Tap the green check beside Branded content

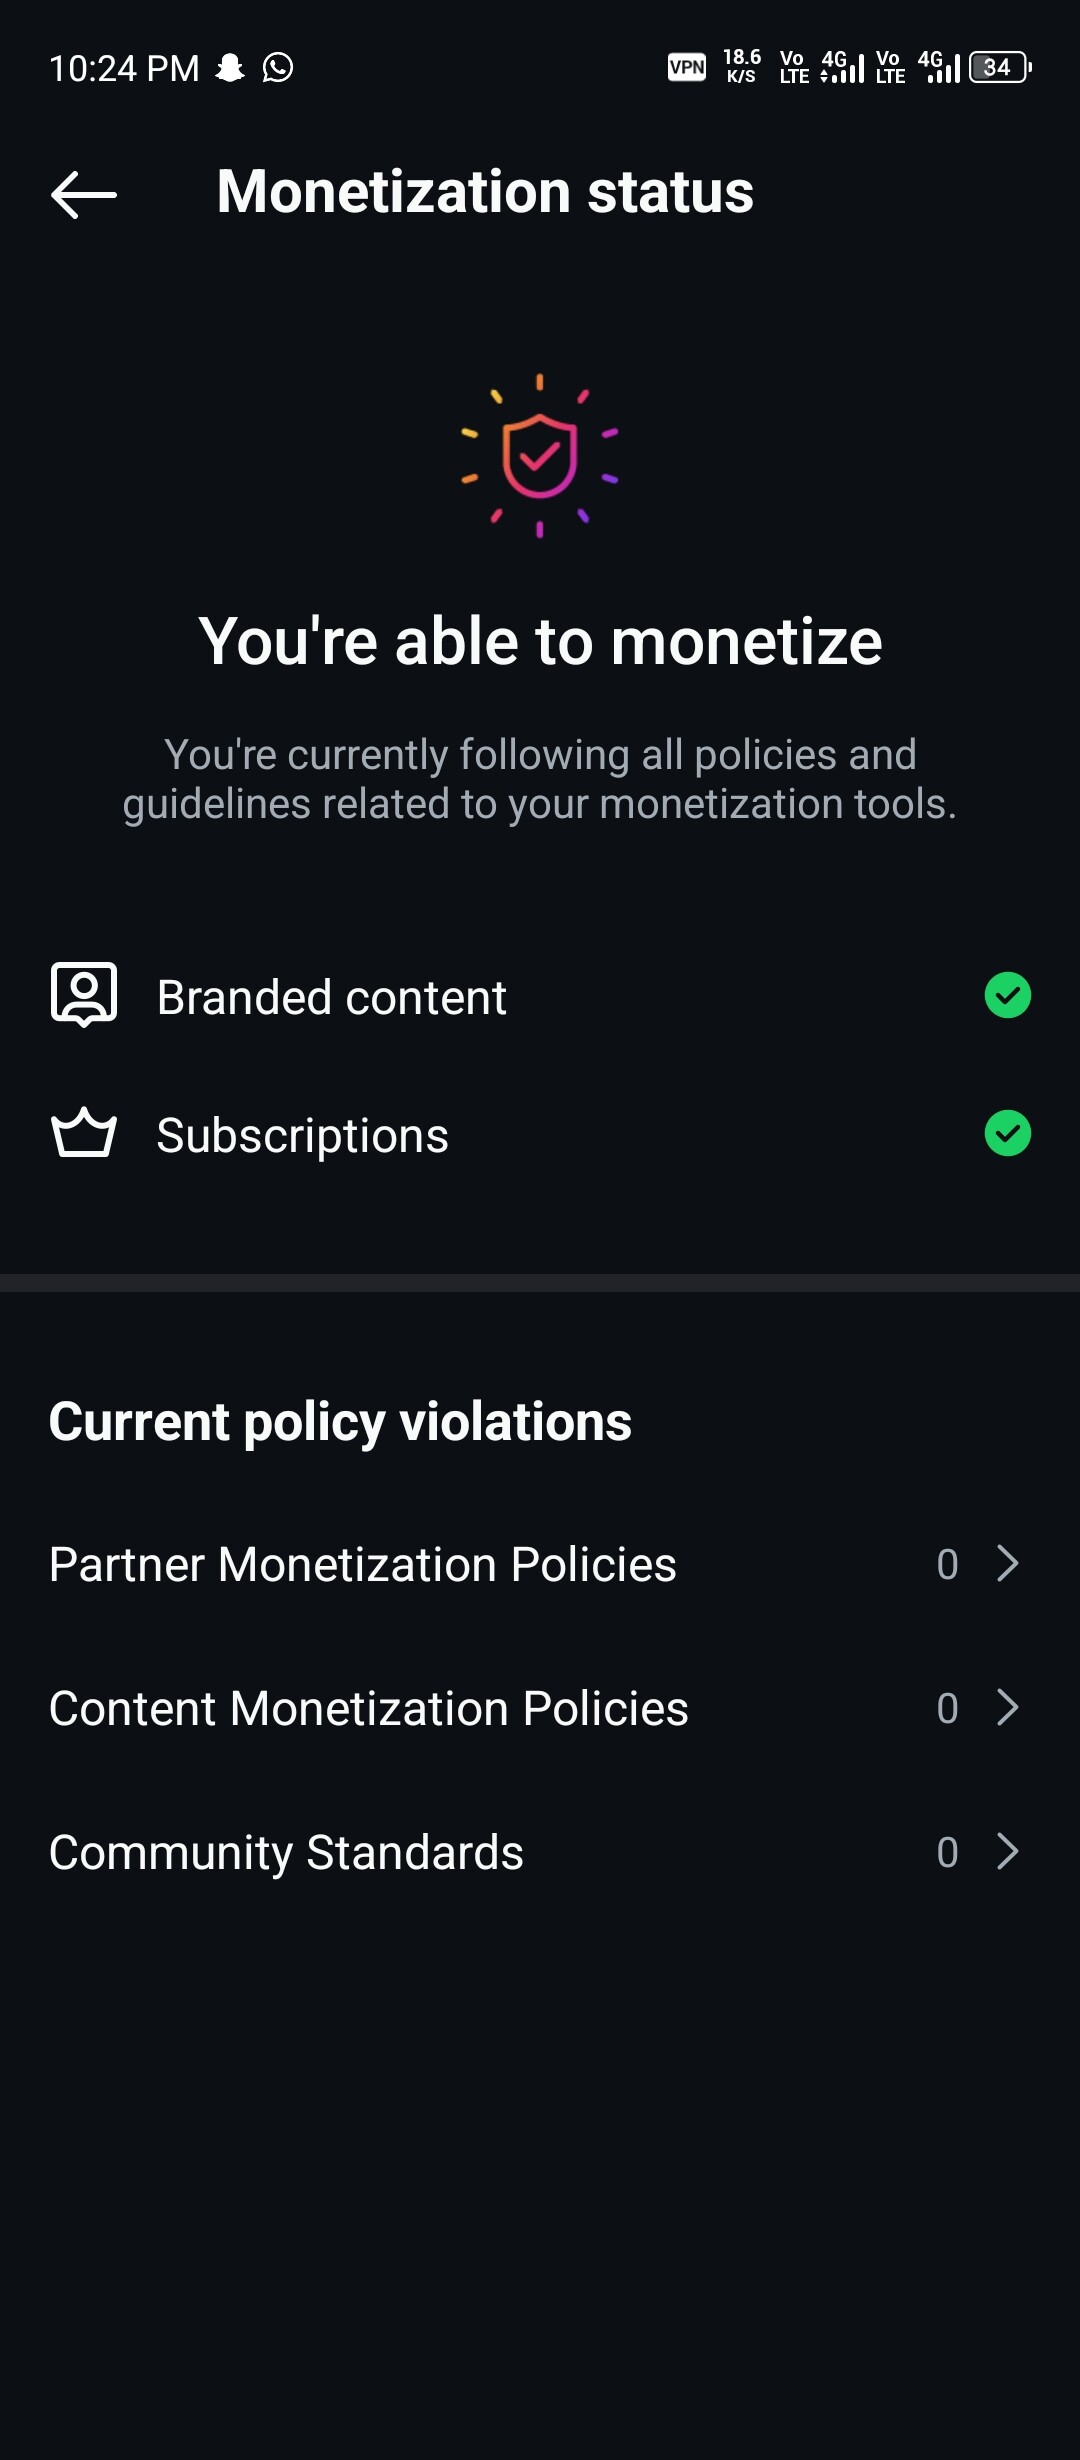coord(1007,995)
